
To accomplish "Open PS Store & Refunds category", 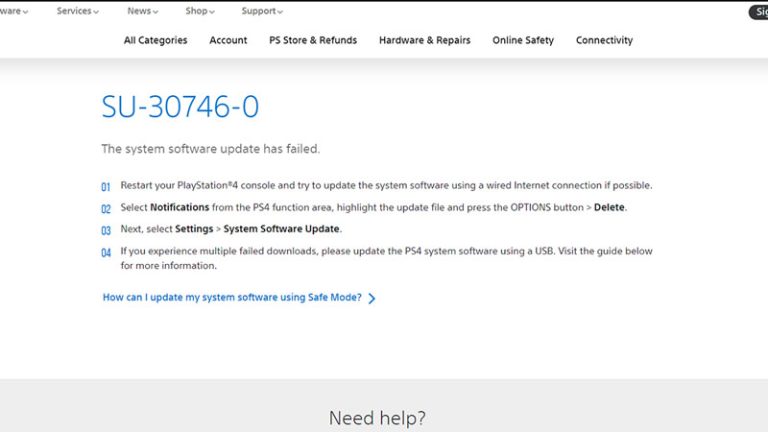I will [313, 40].
